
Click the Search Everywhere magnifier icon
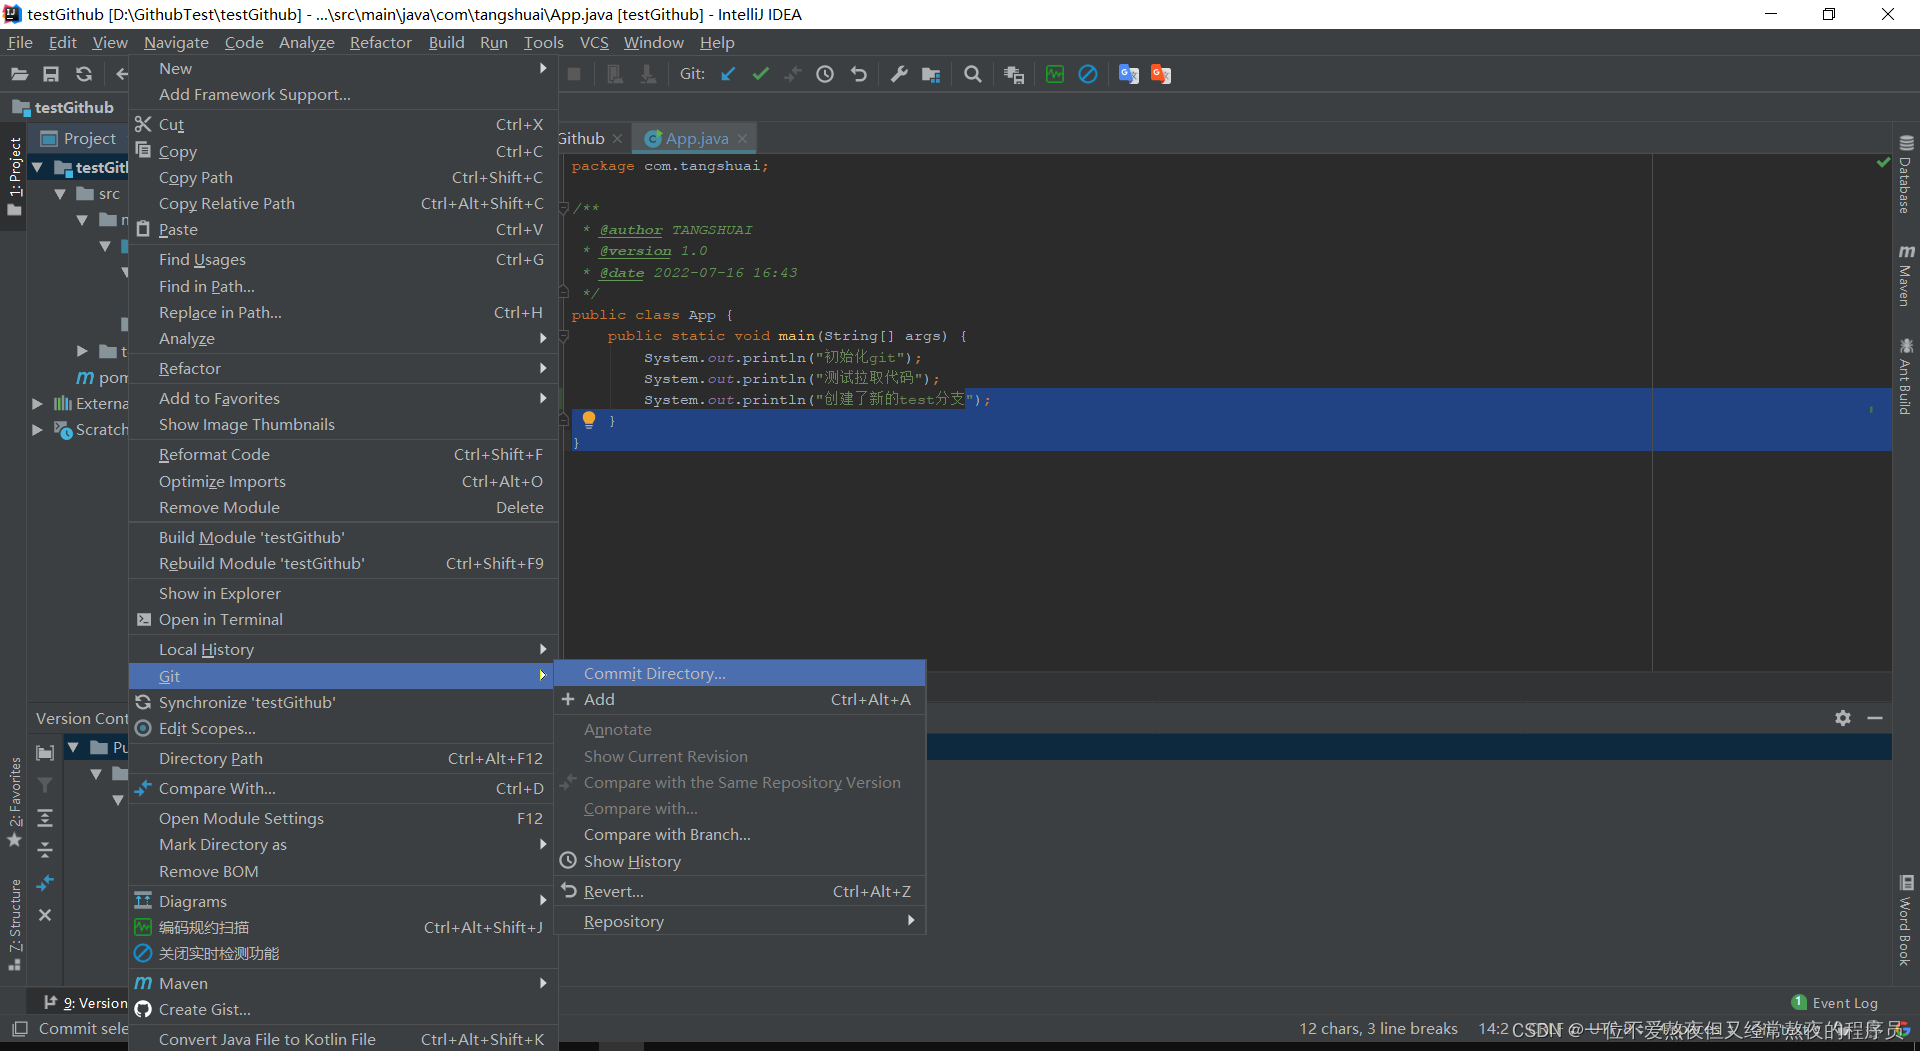pos(972,74)
